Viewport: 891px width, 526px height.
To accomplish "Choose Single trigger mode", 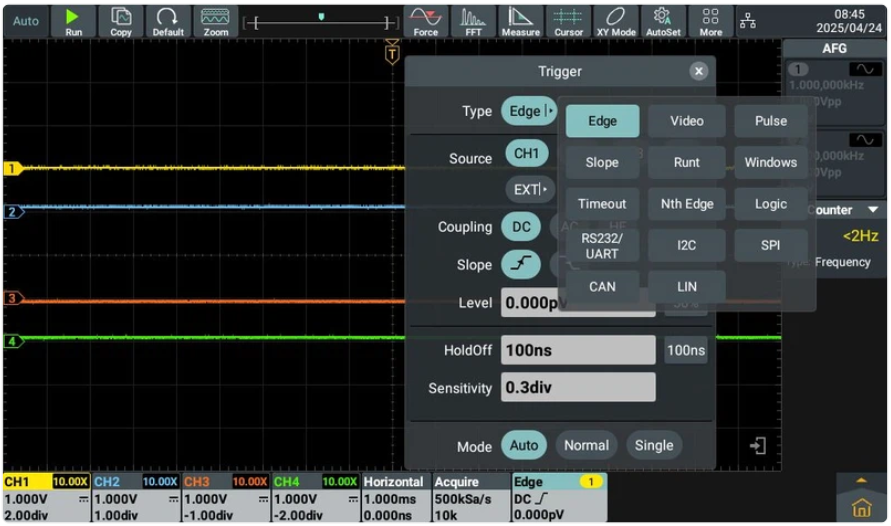I will click(654, 446).
